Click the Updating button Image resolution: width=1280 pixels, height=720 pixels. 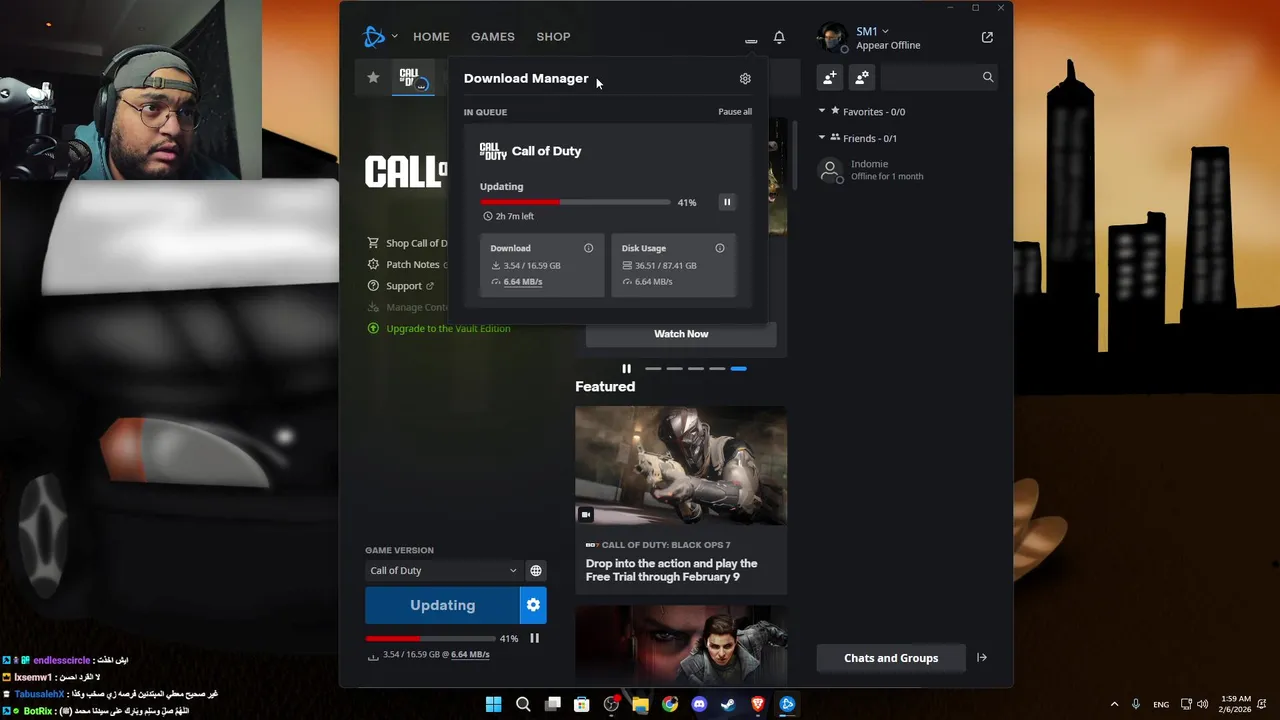click(x=442, y=605)
